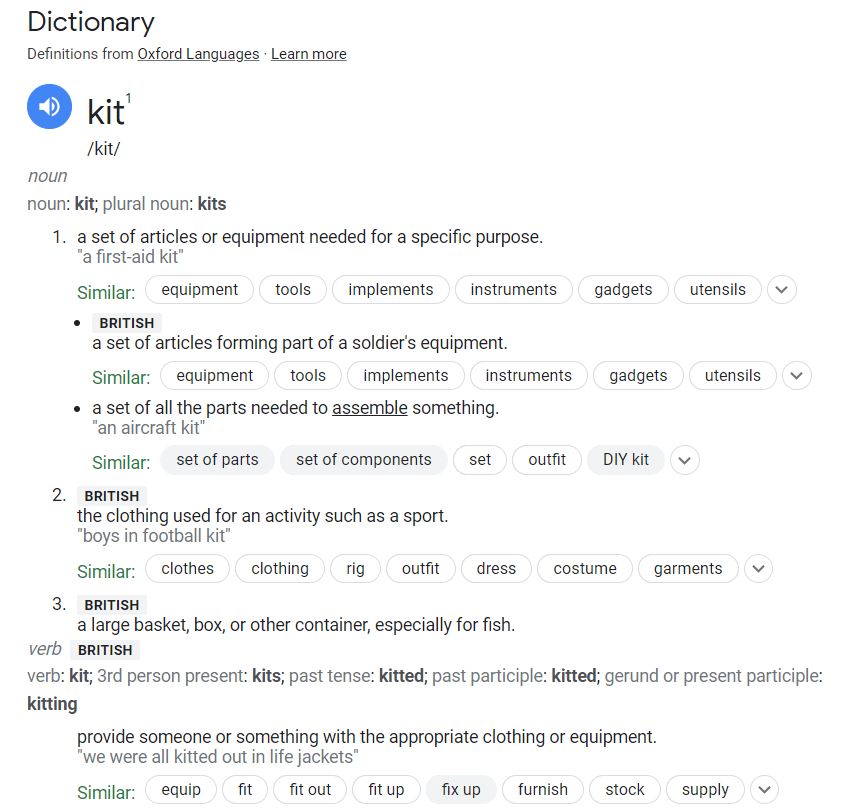This screenshot has height=809, width=858.
Task: Click the 'furnish' synonym chip
Action: pyautogui.click(x=543, y=789)
